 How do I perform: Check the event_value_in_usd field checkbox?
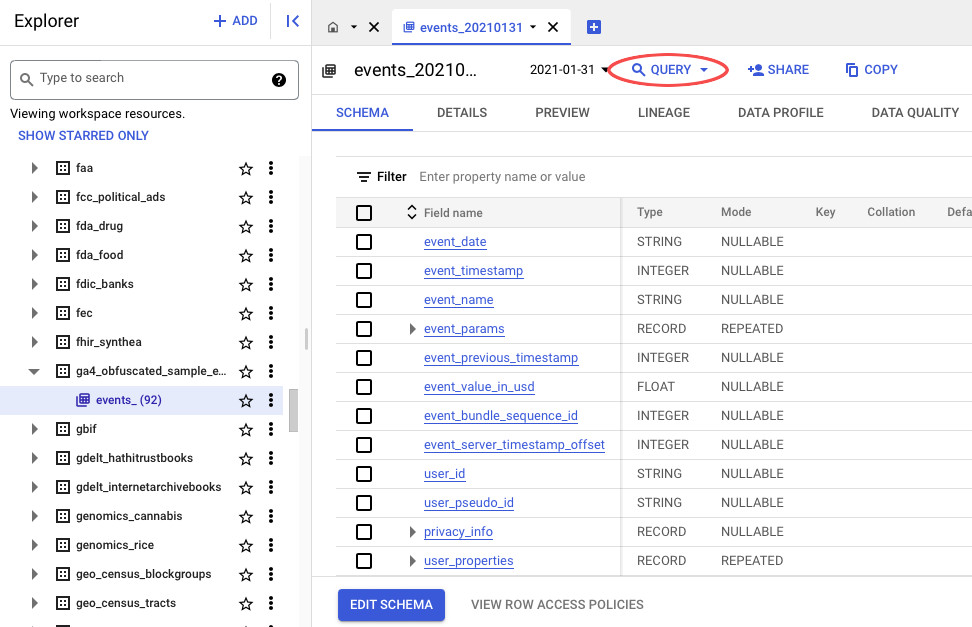point(364,387)
